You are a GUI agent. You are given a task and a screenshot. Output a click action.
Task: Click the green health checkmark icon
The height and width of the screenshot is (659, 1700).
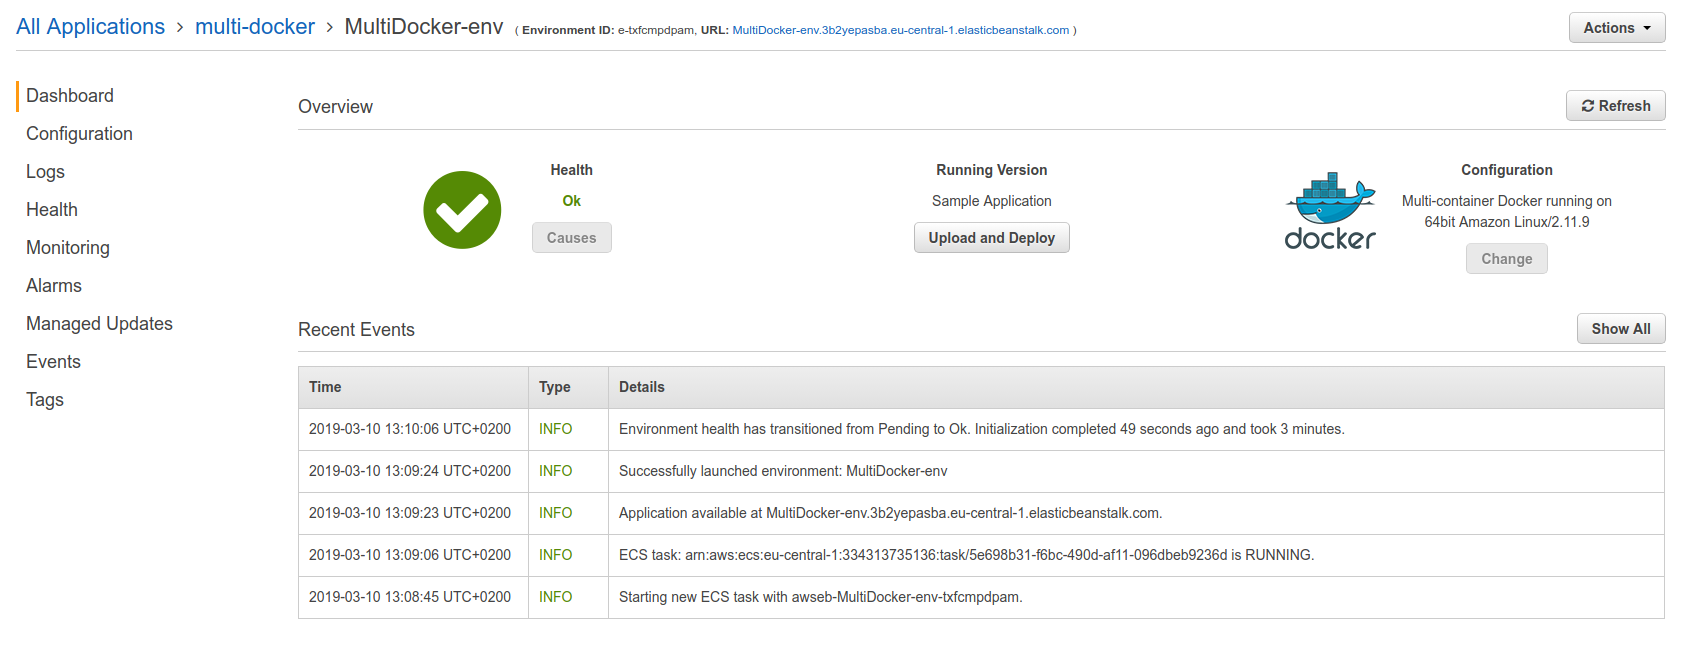(x=462, y=210)
